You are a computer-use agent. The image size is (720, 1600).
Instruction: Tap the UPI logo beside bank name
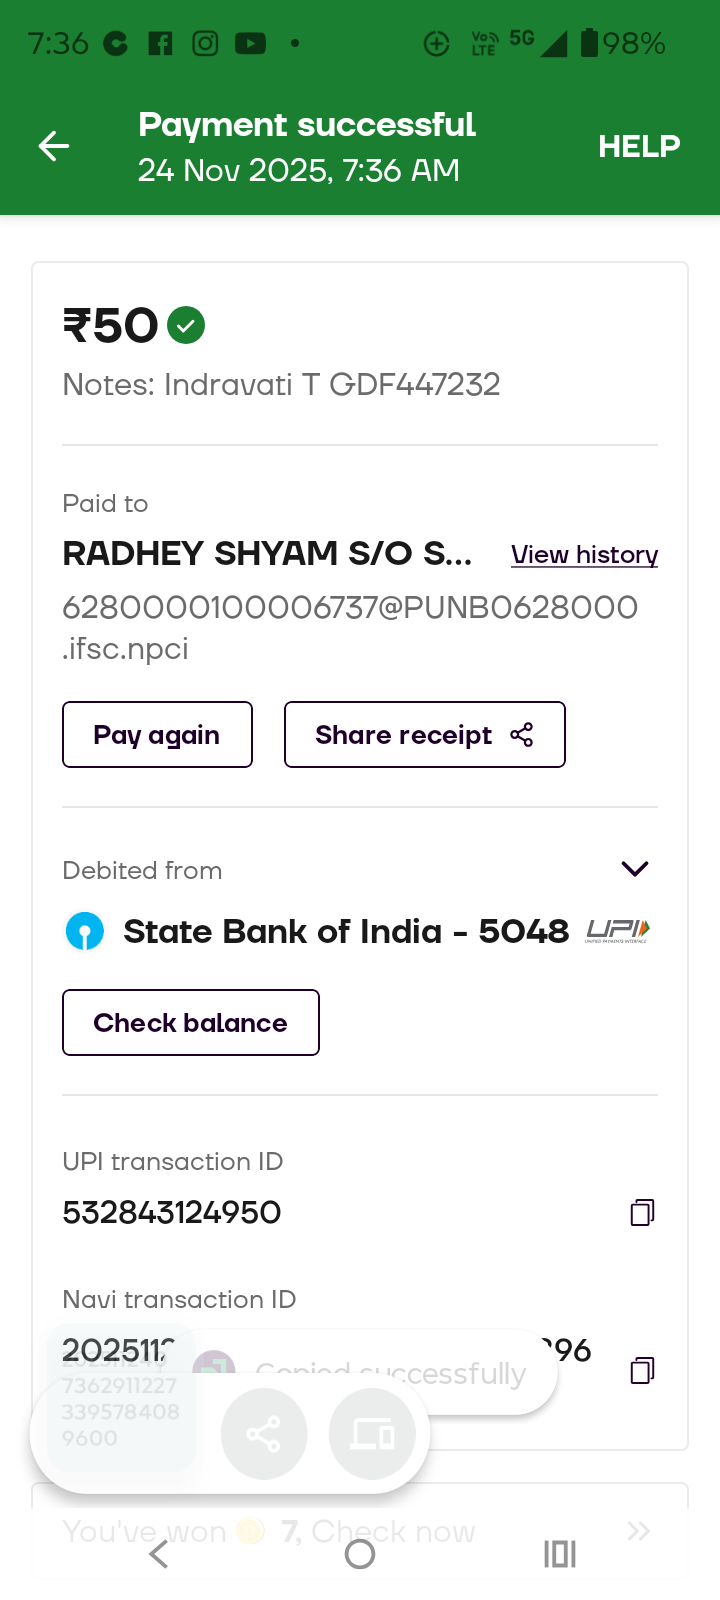click(x=617, y=931)
